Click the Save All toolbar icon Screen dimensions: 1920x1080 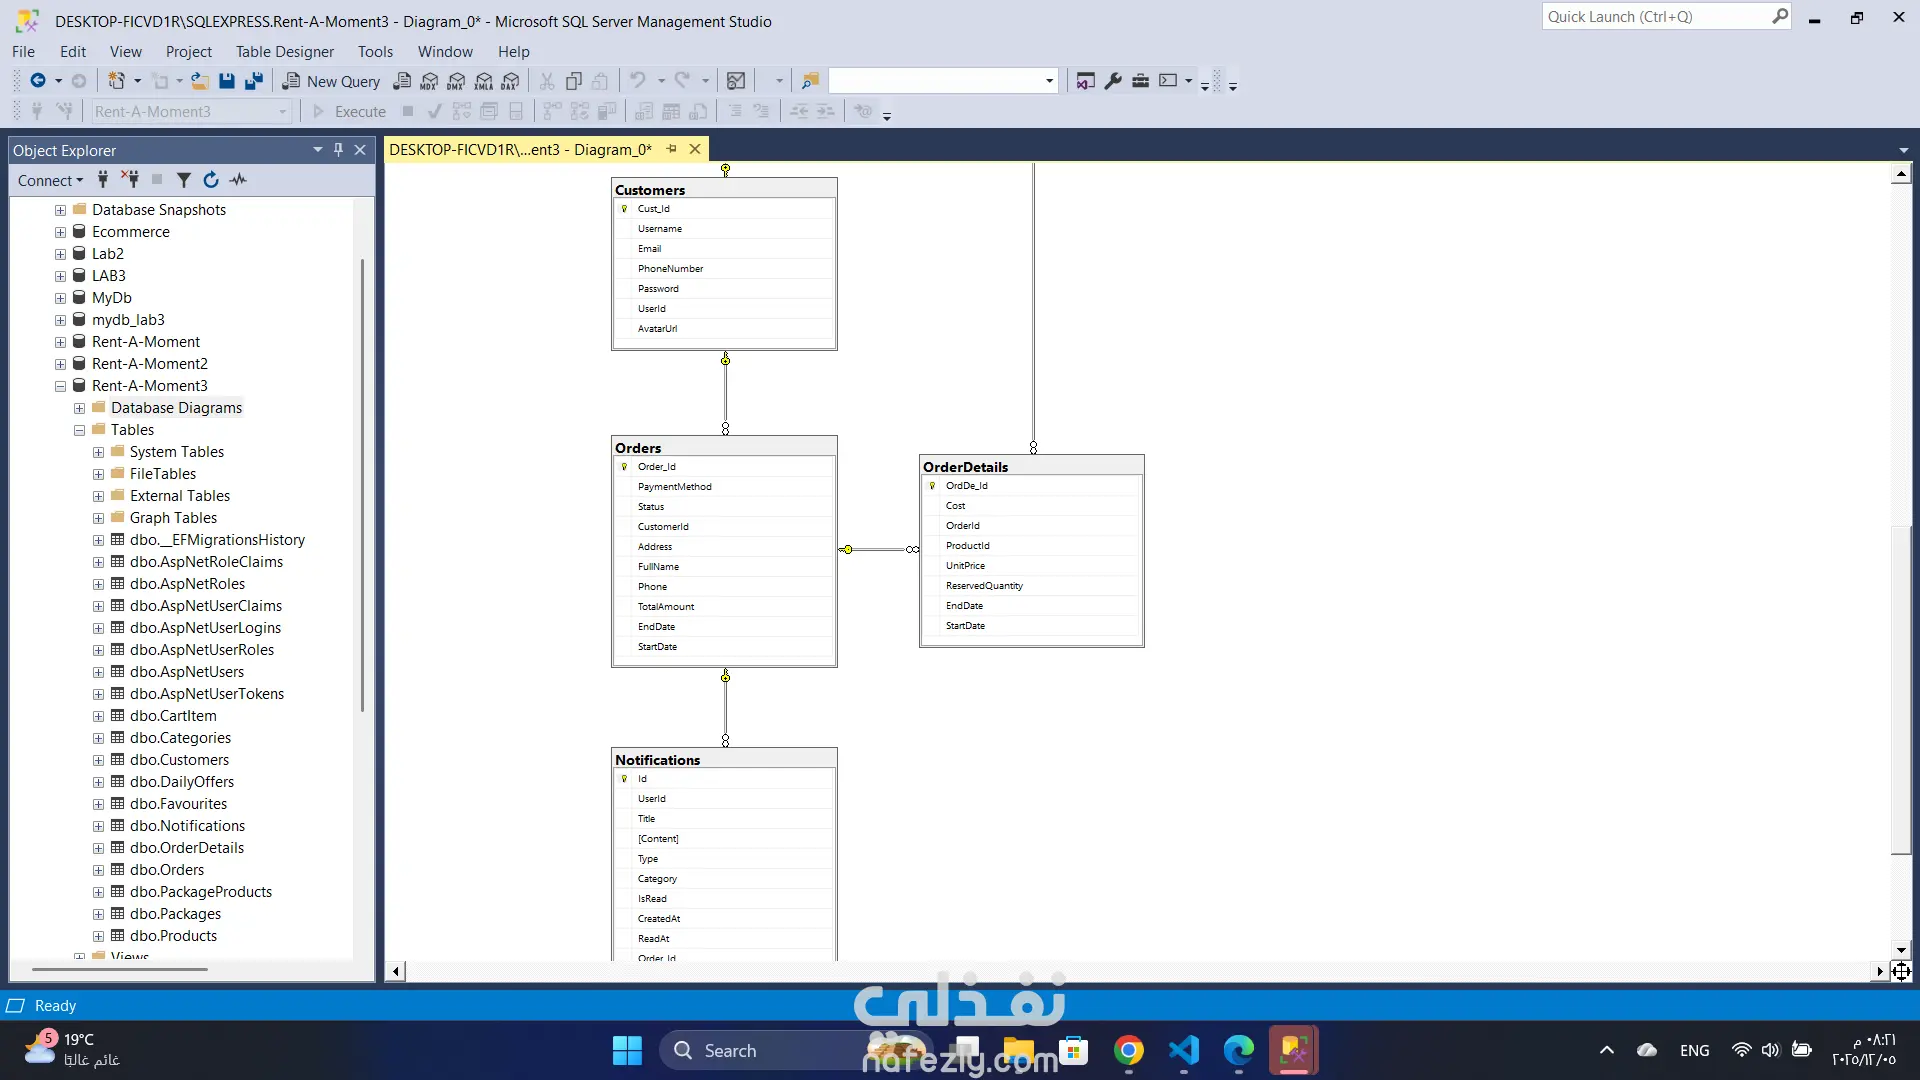coord(254,81)
